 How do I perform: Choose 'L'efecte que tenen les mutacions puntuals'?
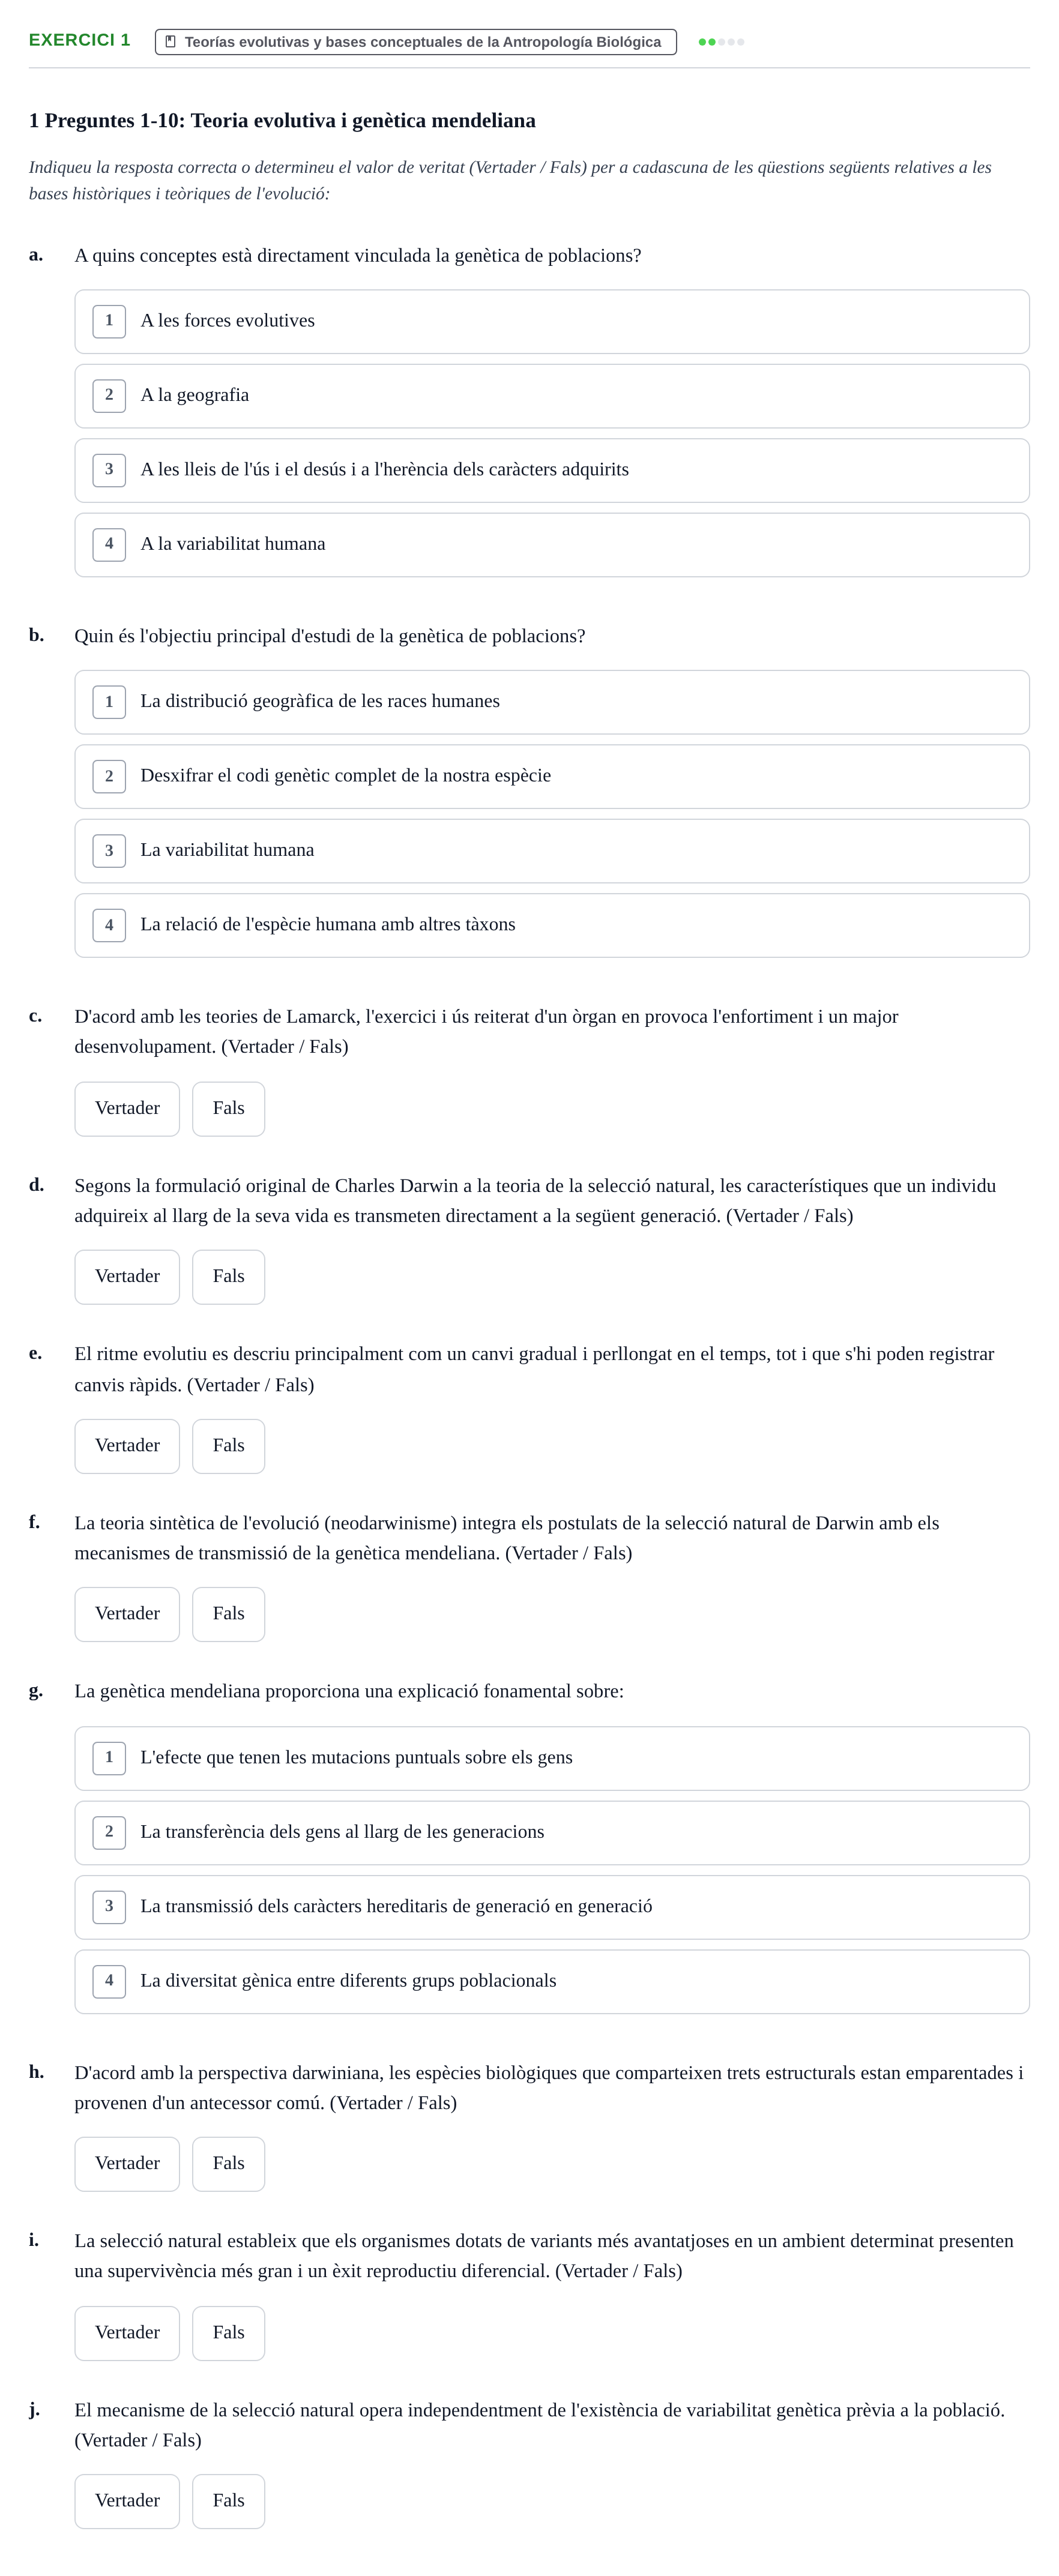552,1758
